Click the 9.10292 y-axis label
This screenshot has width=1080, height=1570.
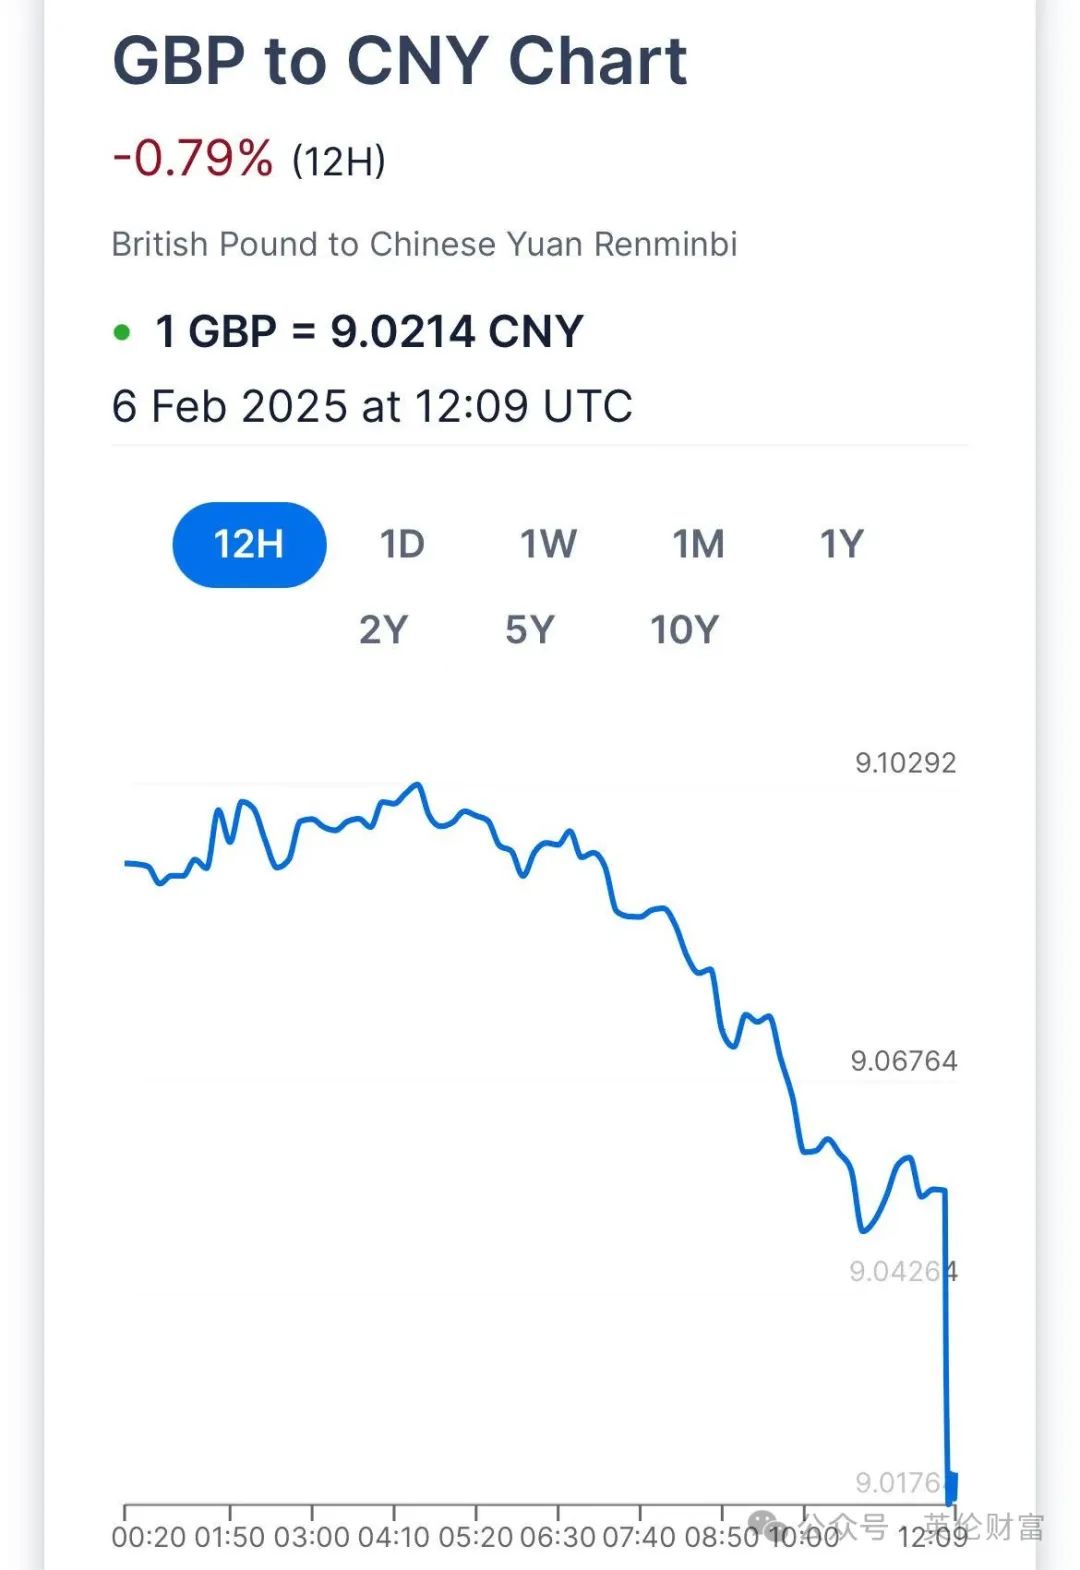[905, 763]
